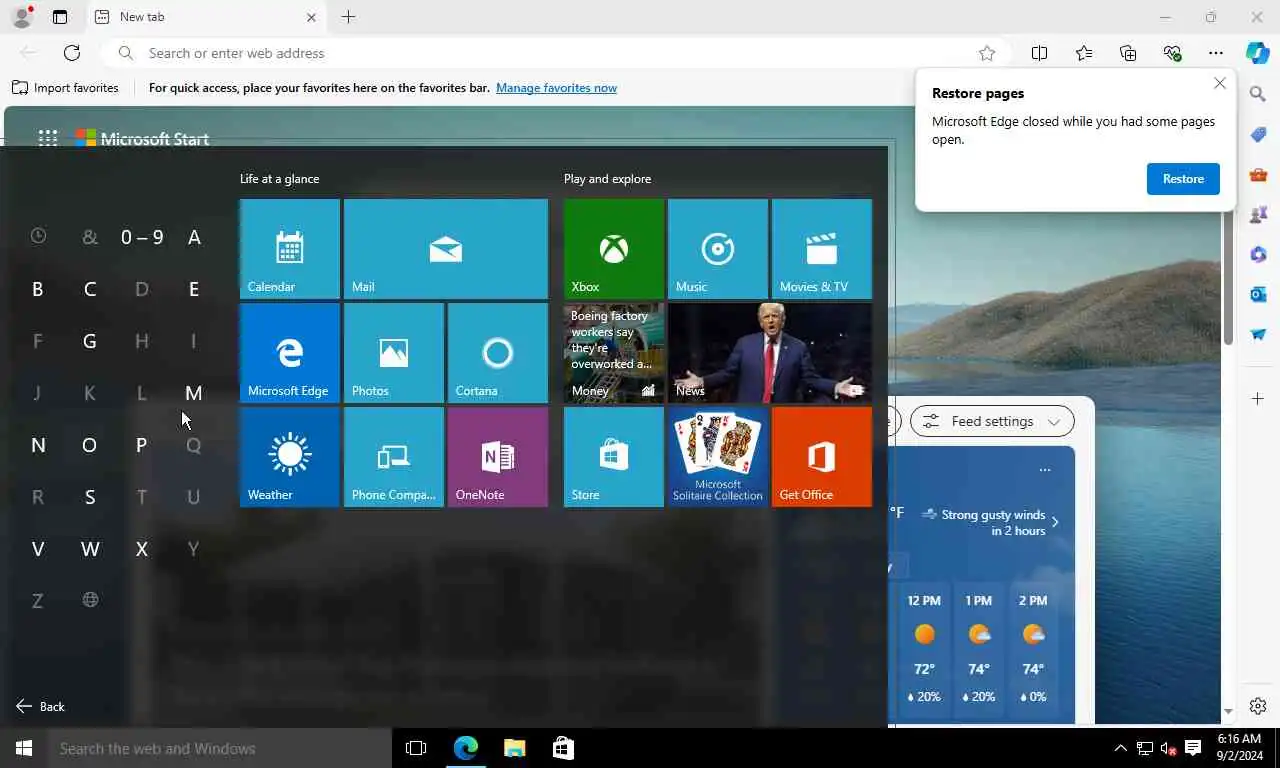Show hidden system tray icons
This screenshot has width=1280, height=768.
click(x=1120, y=748)
